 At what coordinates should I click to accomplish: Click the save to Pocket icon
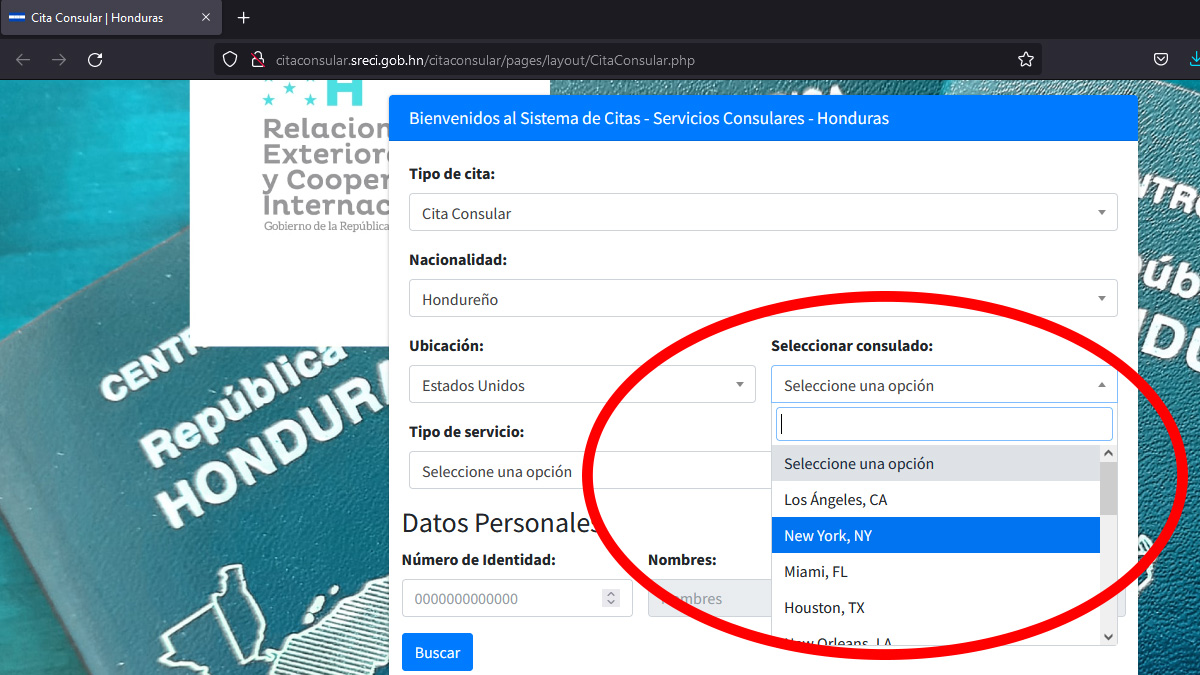[1161, 59]
